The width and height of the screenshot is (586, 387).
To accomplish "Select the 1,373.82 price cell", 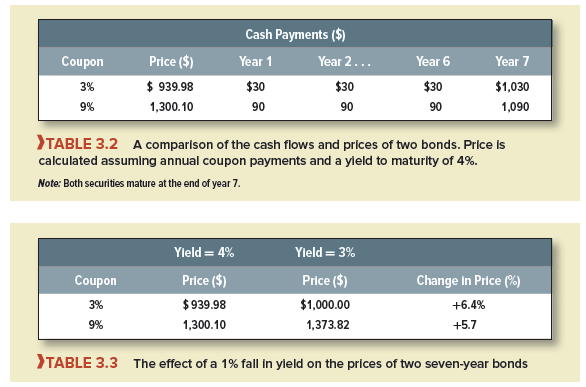I will tap(328, 325).
